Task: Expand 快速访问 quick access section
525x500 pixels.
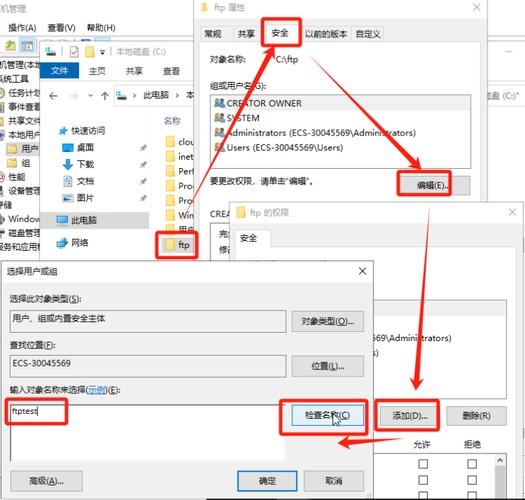Action: (x=82, y=131)
